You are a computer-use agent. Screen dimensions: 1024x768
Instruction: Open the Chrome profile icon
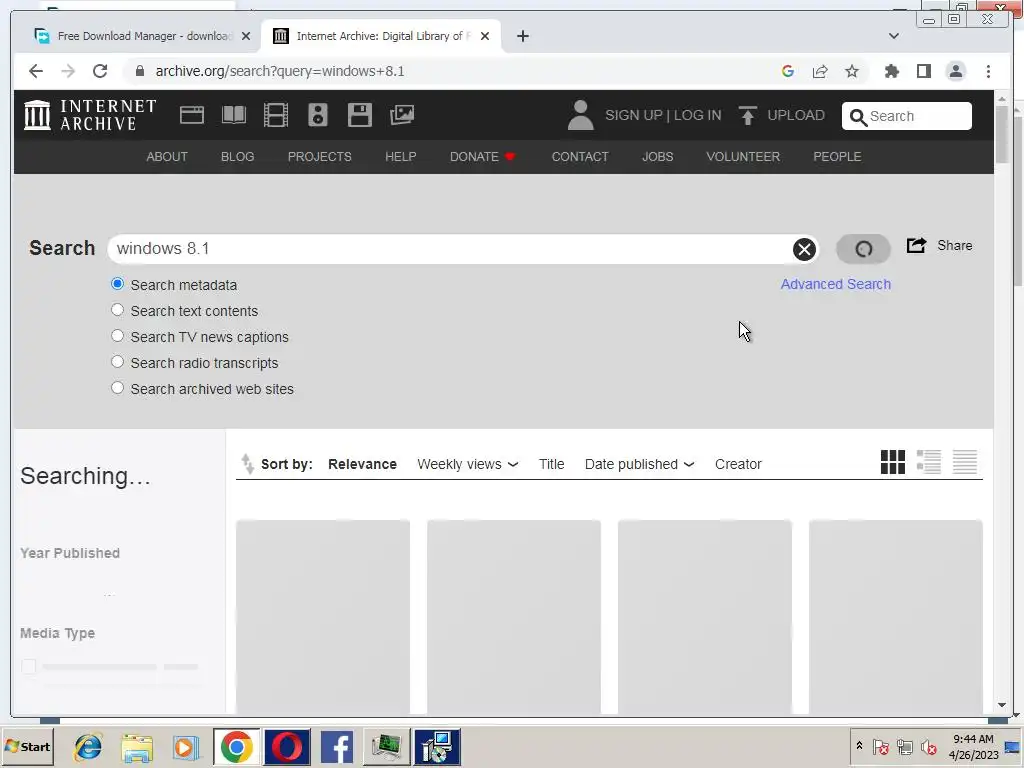(x=955, y=71)
